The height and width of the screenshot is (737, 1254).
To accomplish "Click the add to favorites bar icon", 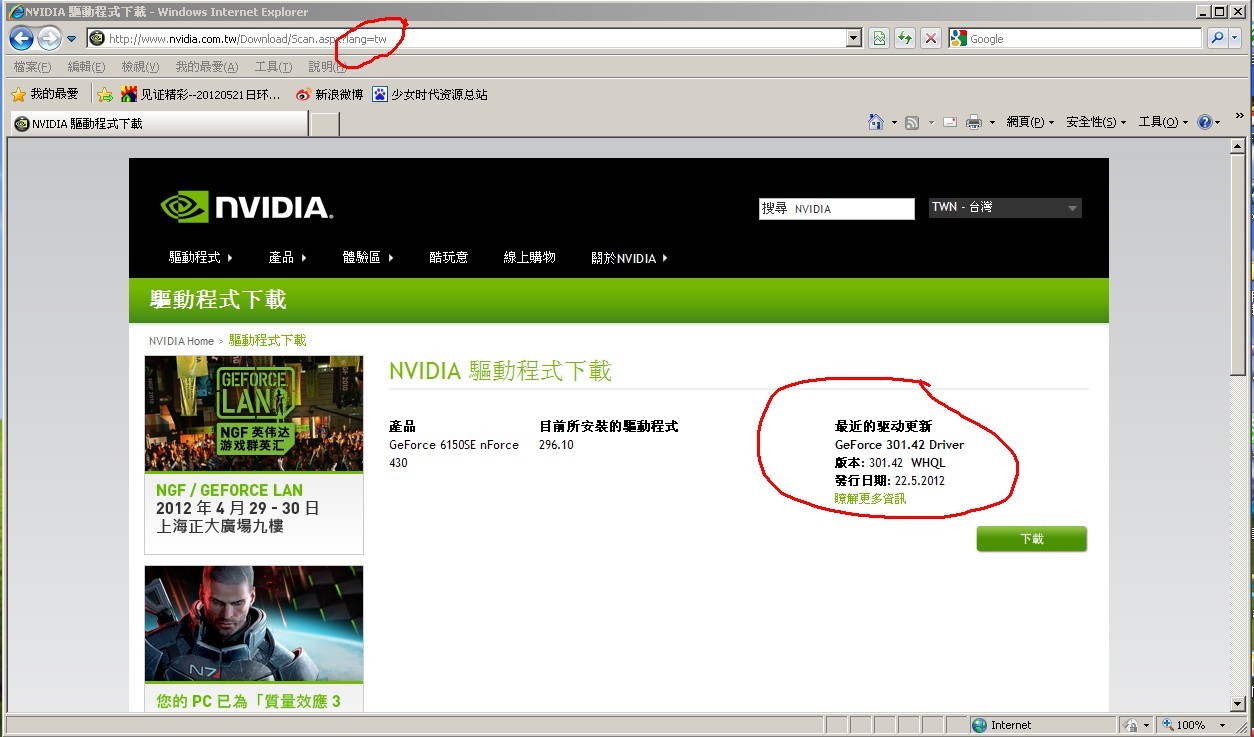I will (x=104, y=94).
